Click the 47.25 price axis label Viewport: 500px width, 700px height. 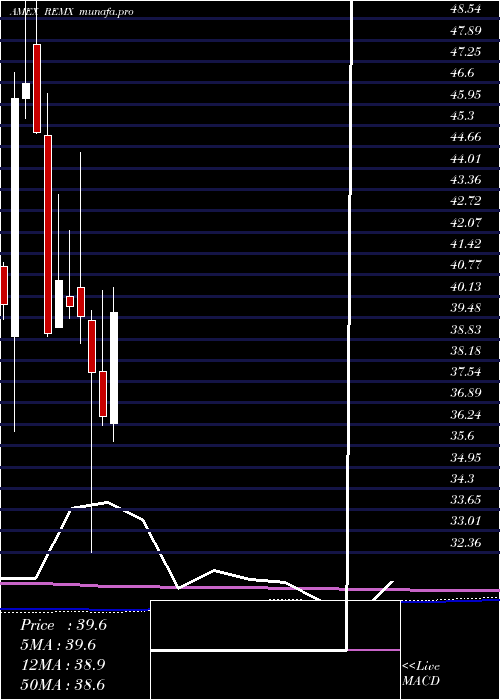(466, 52)
